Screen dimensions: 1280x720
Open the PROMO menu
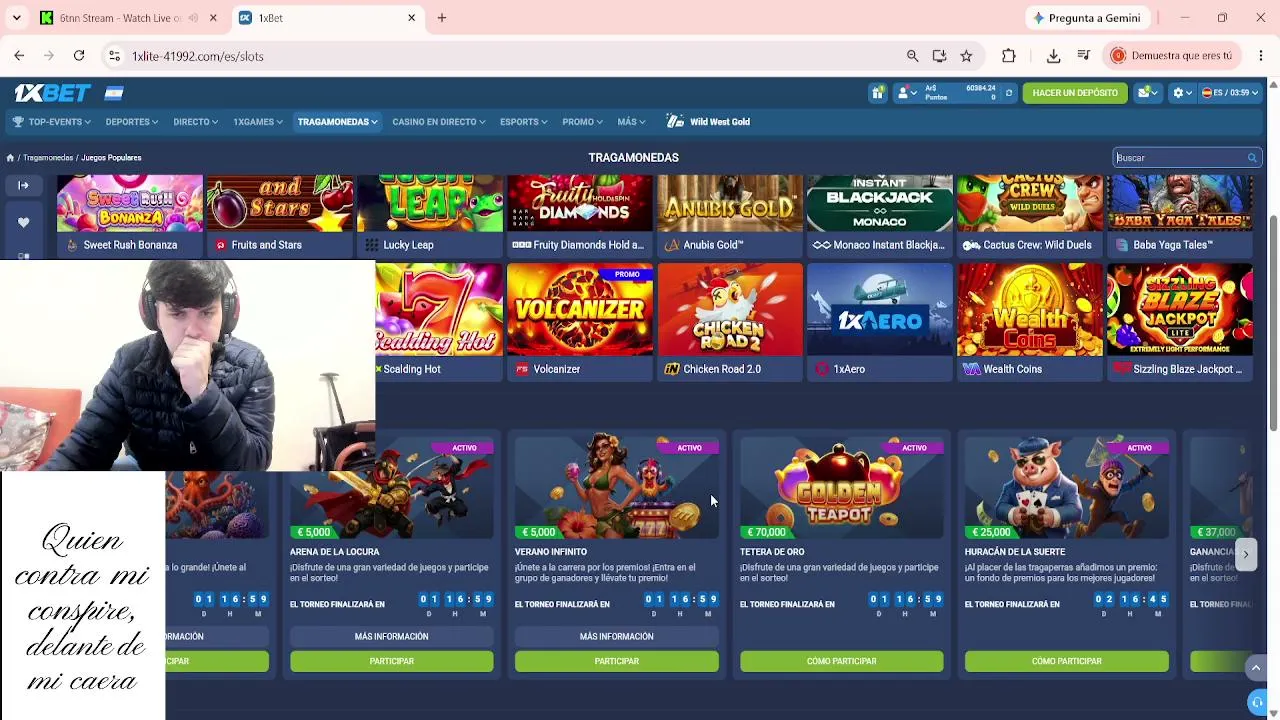(x=582, y=122)
